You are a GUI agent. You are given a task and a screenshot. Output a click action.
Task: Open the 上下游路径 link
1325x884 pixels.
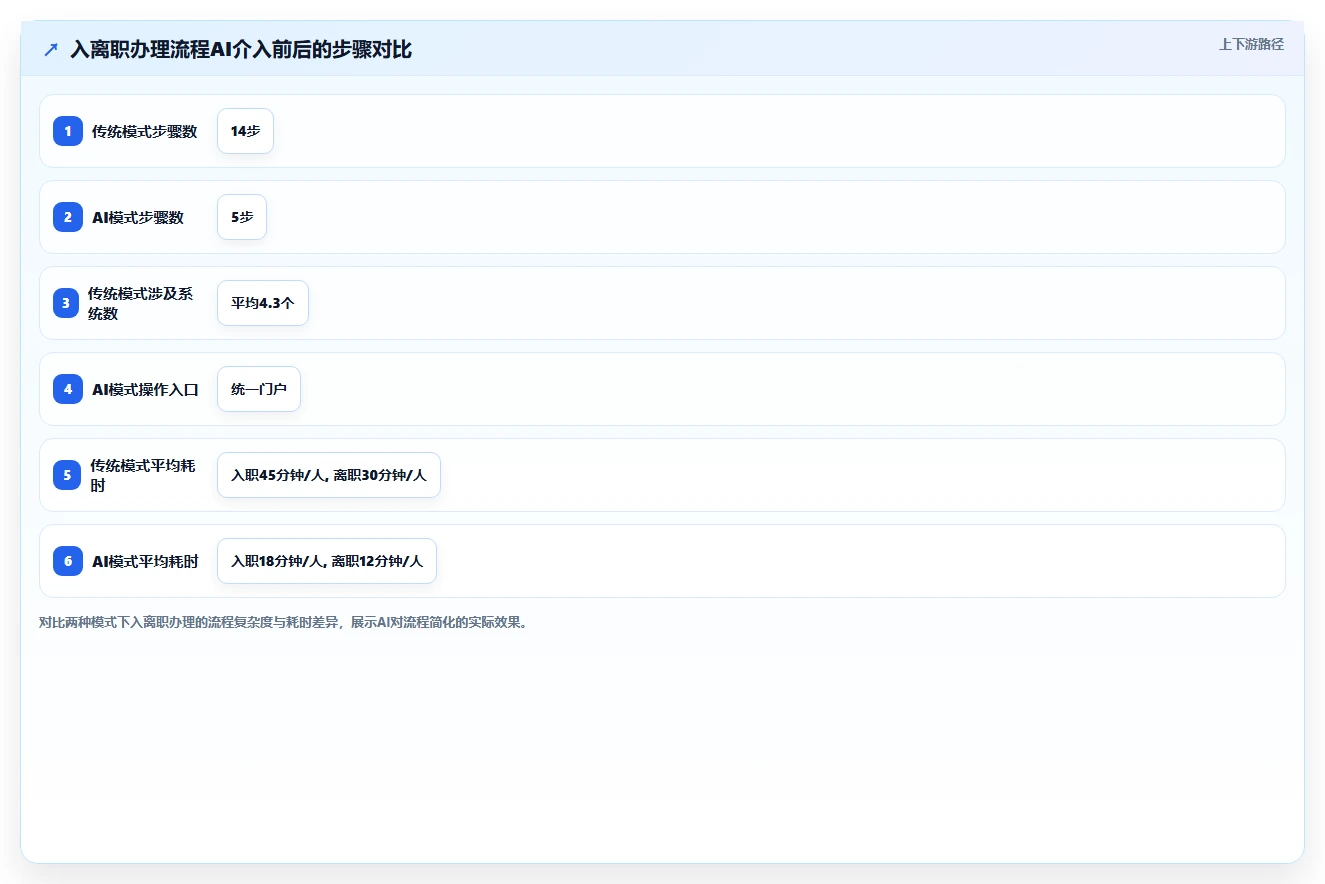1251,45
